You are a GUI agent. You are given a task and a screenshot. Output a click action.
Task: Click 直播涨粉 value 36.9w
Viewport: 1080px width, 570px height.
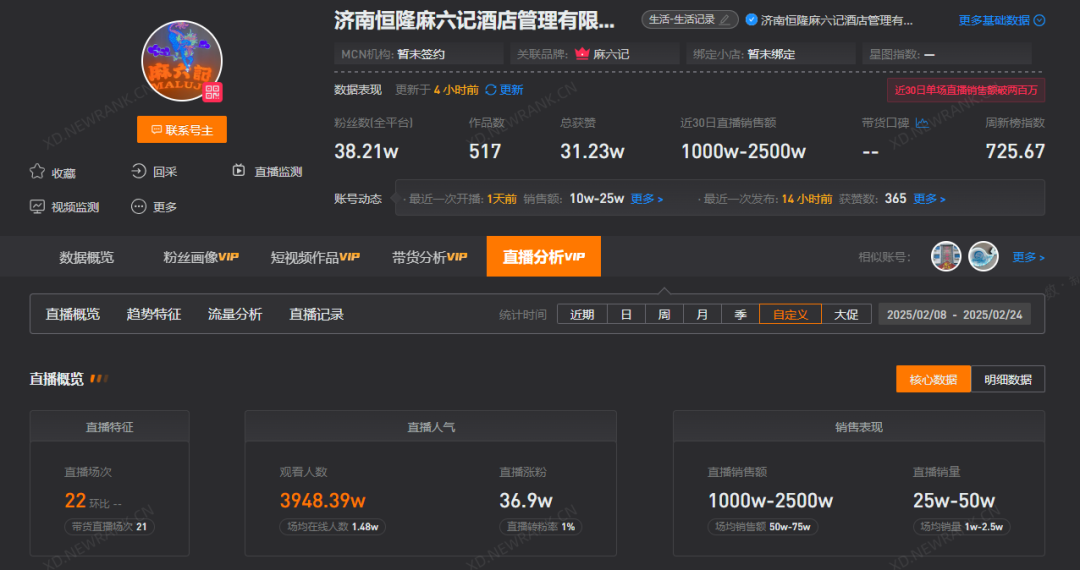[x=526, y=500]
